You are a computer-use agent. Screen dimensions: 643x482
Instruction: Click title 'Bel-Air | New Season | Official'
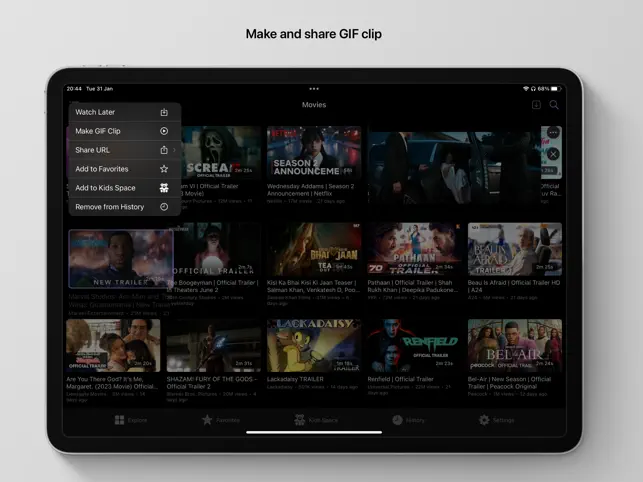point(509,379)
